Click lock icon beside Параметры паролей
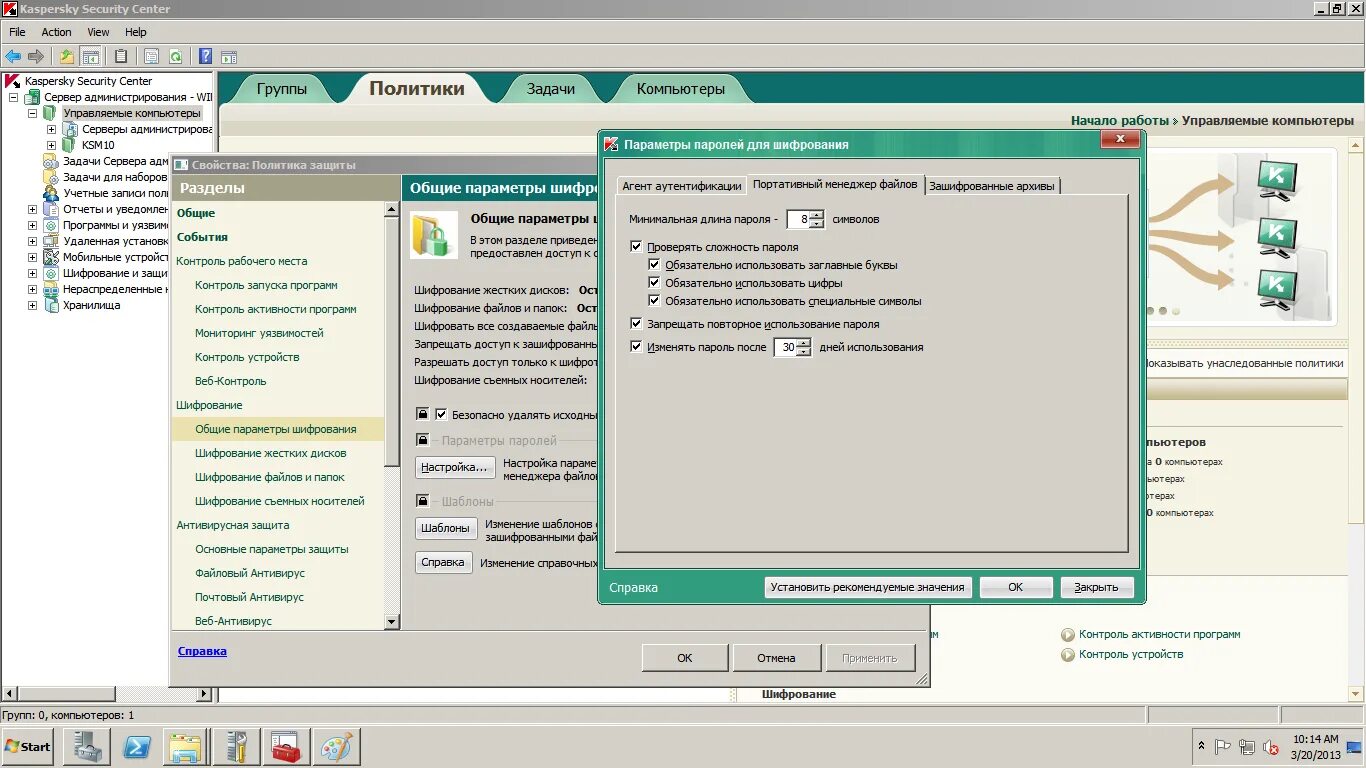This screenshot has width=1366, height=768. 423,440
